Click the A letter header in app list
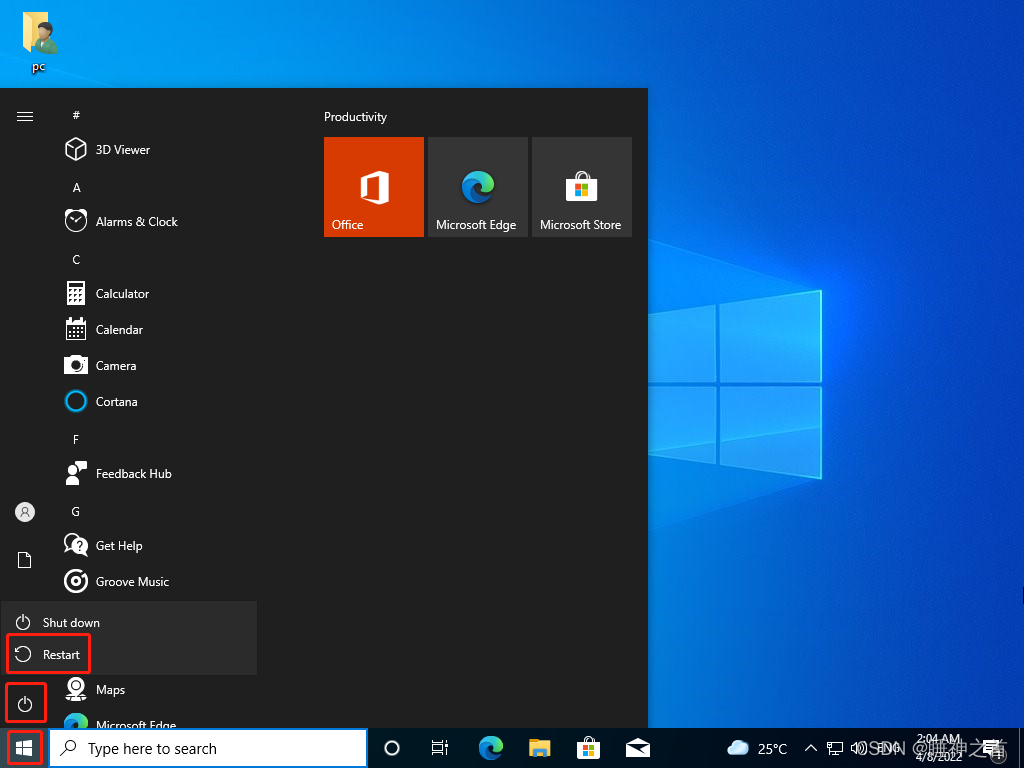This screenshot has width=1024, height=768. coord(76,187)
